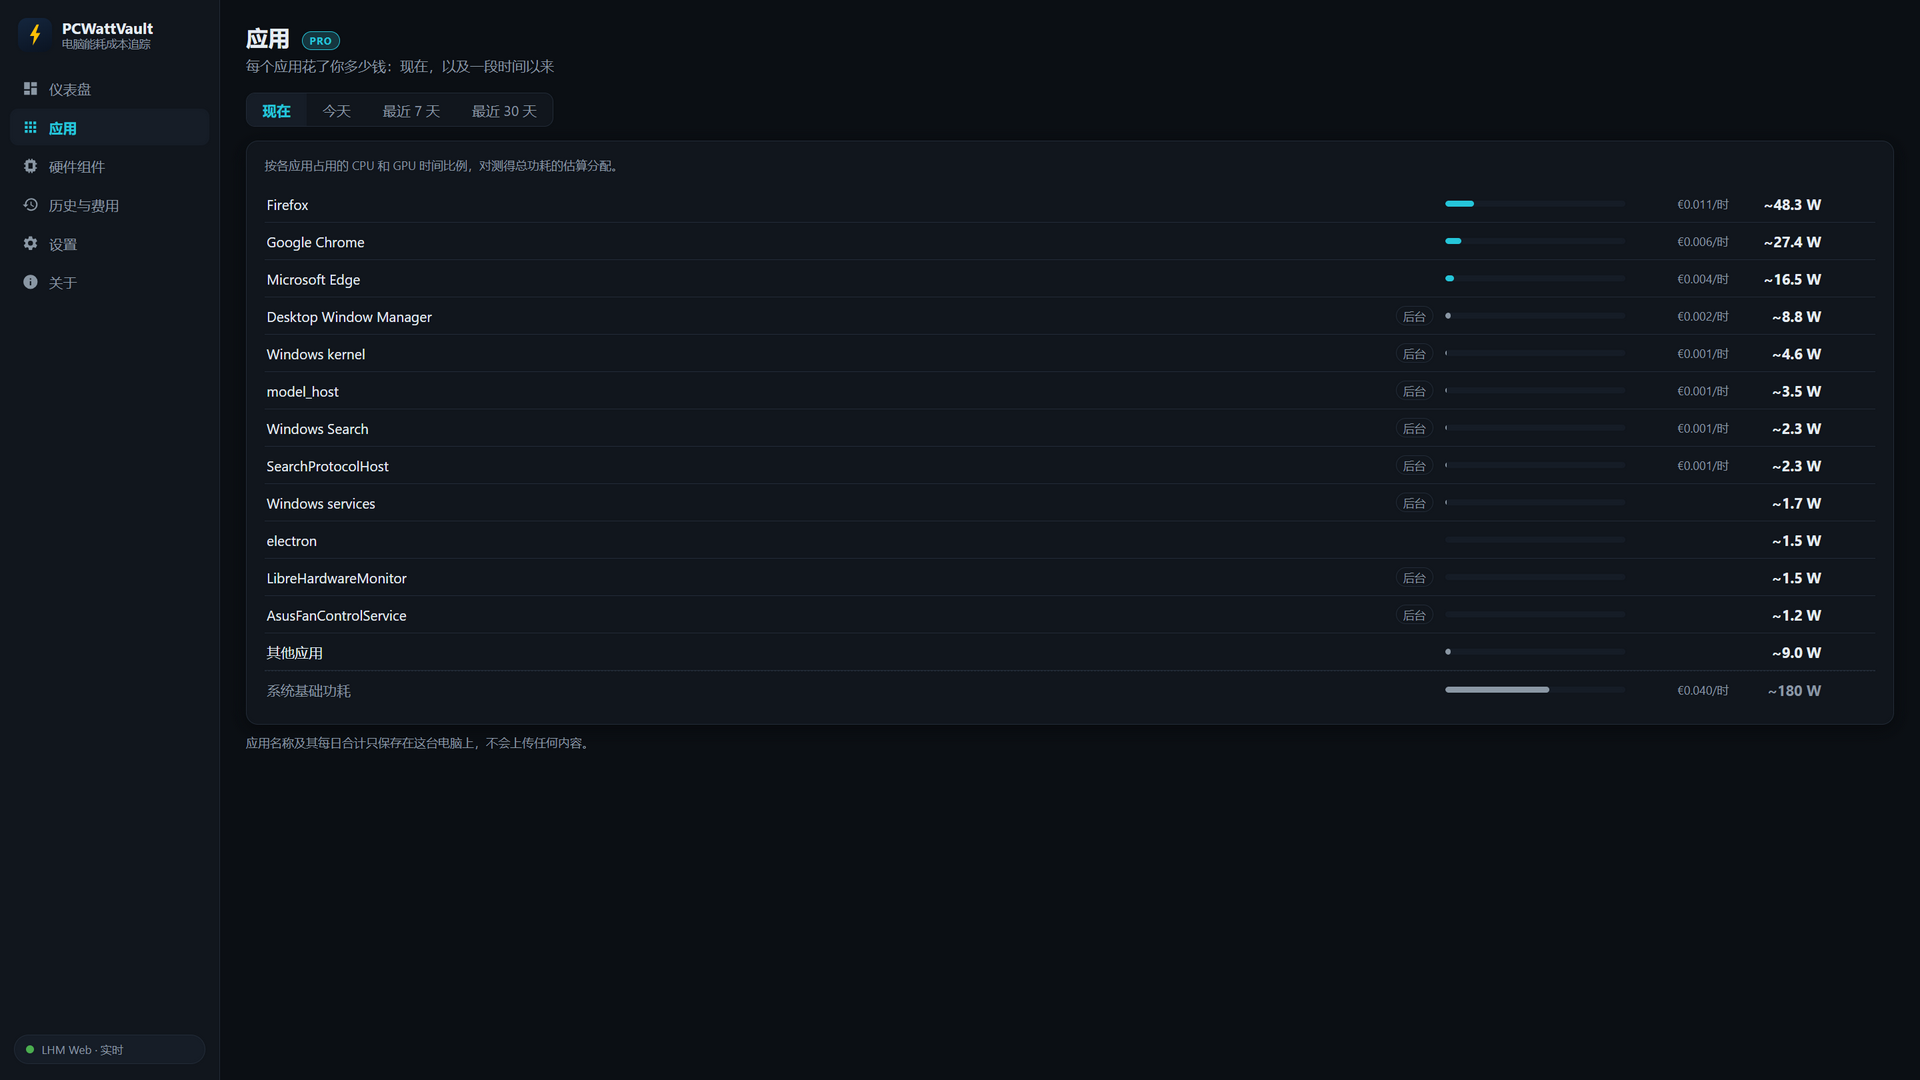Click the chip icon beside 硬件组件
The image size is (1920, 1080).
coord(30,166)
